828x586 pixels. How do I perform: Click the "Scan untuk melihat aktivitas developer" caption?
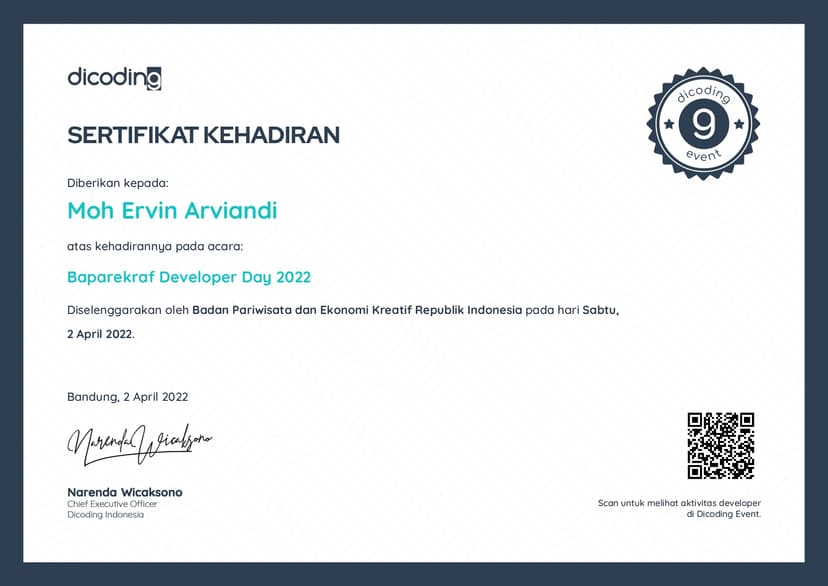coord(679,503)
